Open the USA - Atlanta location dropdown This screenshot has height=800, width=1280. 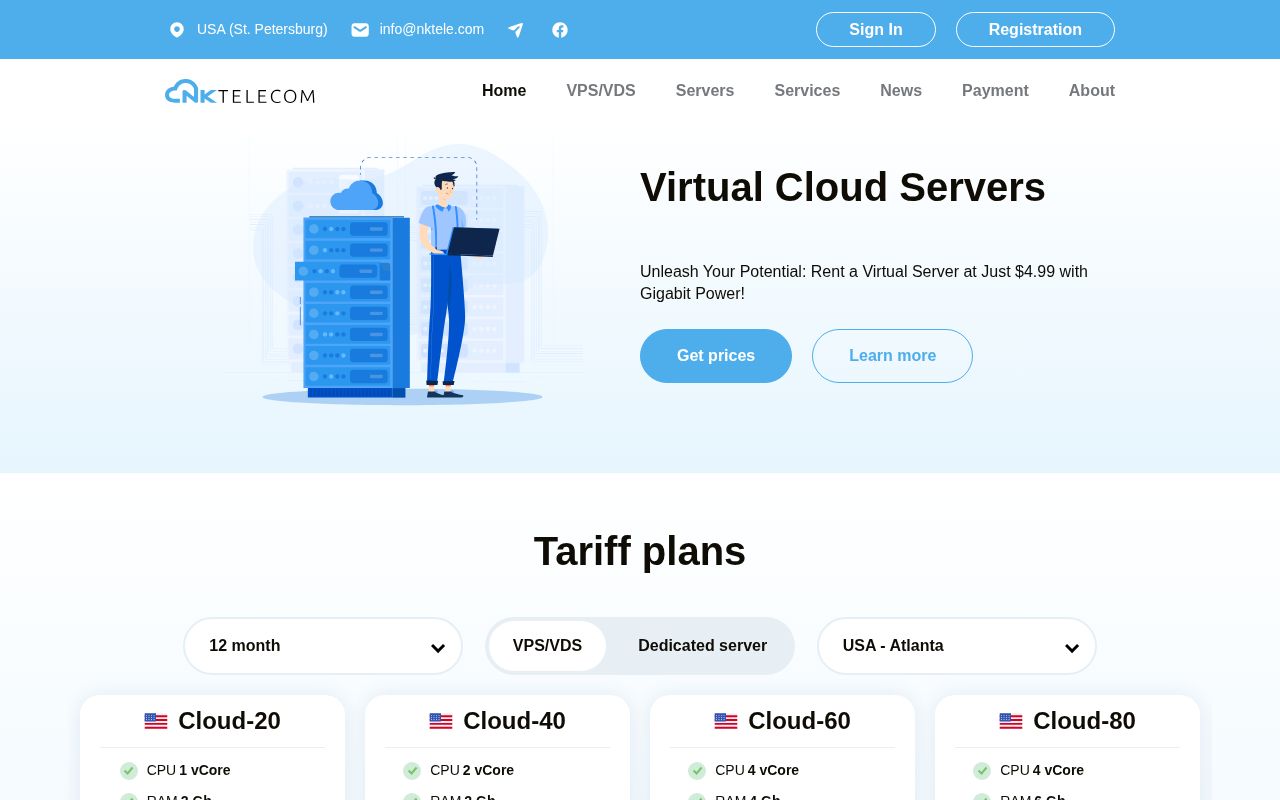(x=957, y=646)
